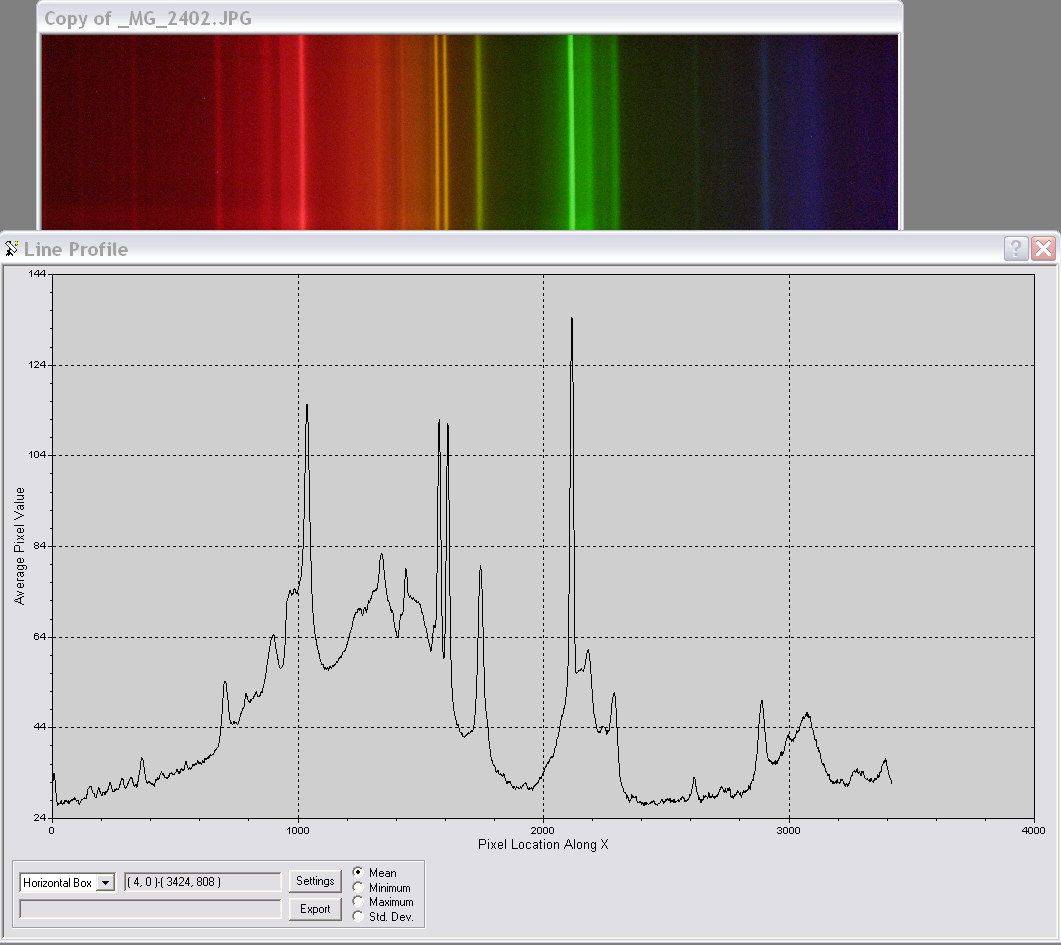Viewport: 1061px width, 945px height.
Task: Click the Pixel Location Along X axis label
Action: point(543,845)
